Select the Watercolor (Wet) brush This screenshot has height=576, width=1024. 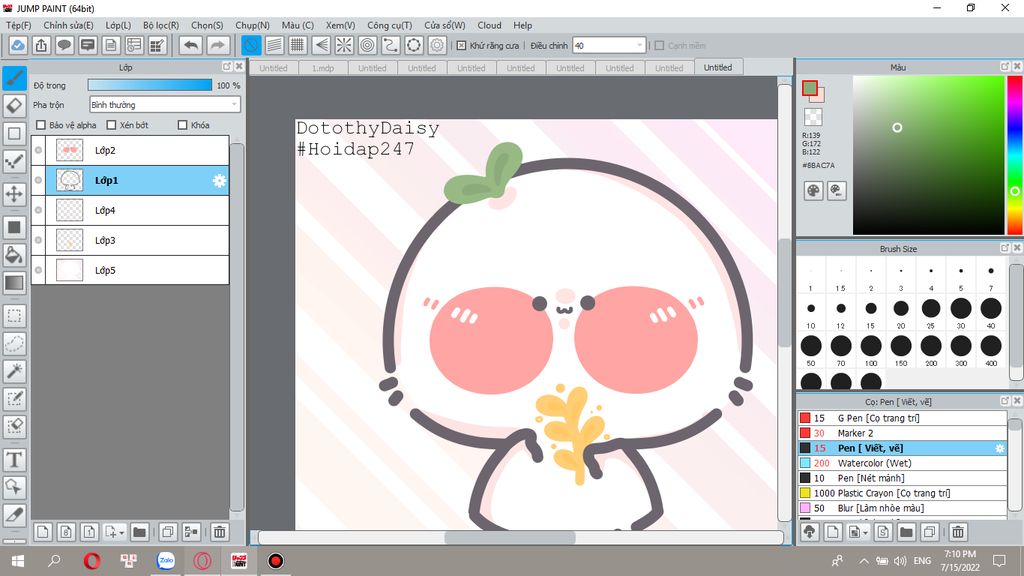pyautogui.click(x=902, y=463)
